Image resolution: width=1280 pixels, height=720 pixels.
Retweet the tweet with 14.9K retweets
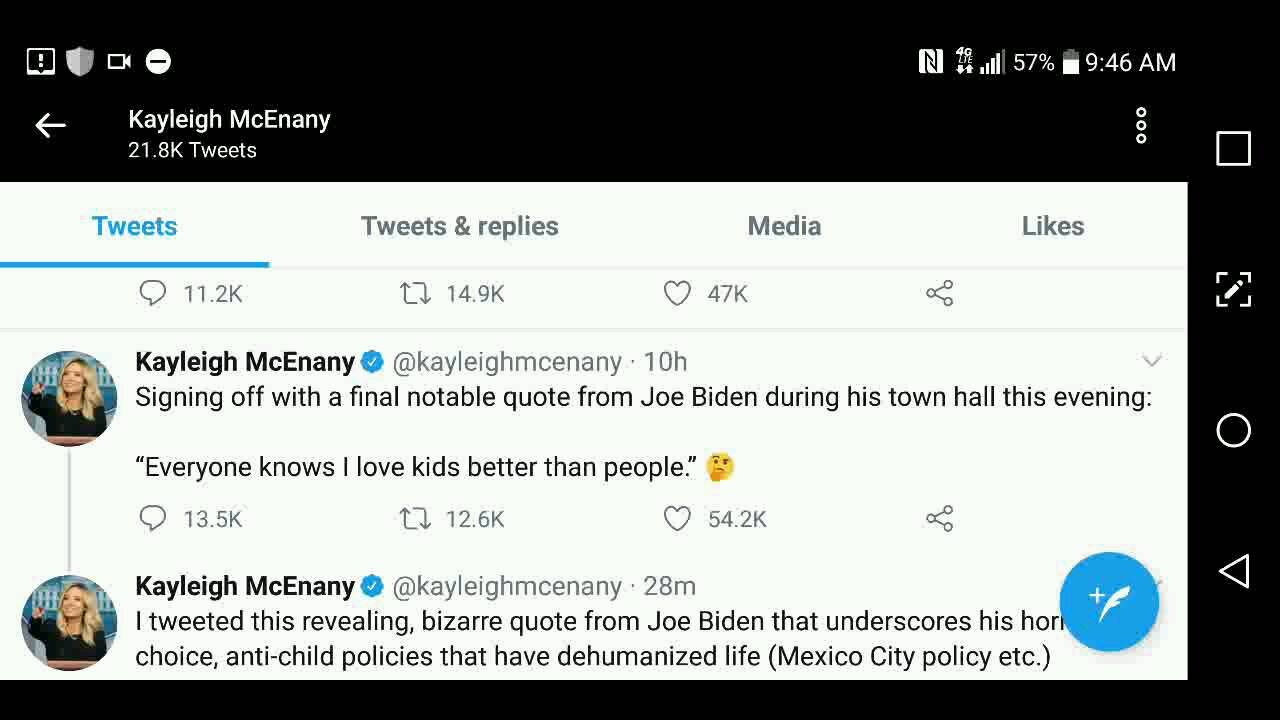415,293
